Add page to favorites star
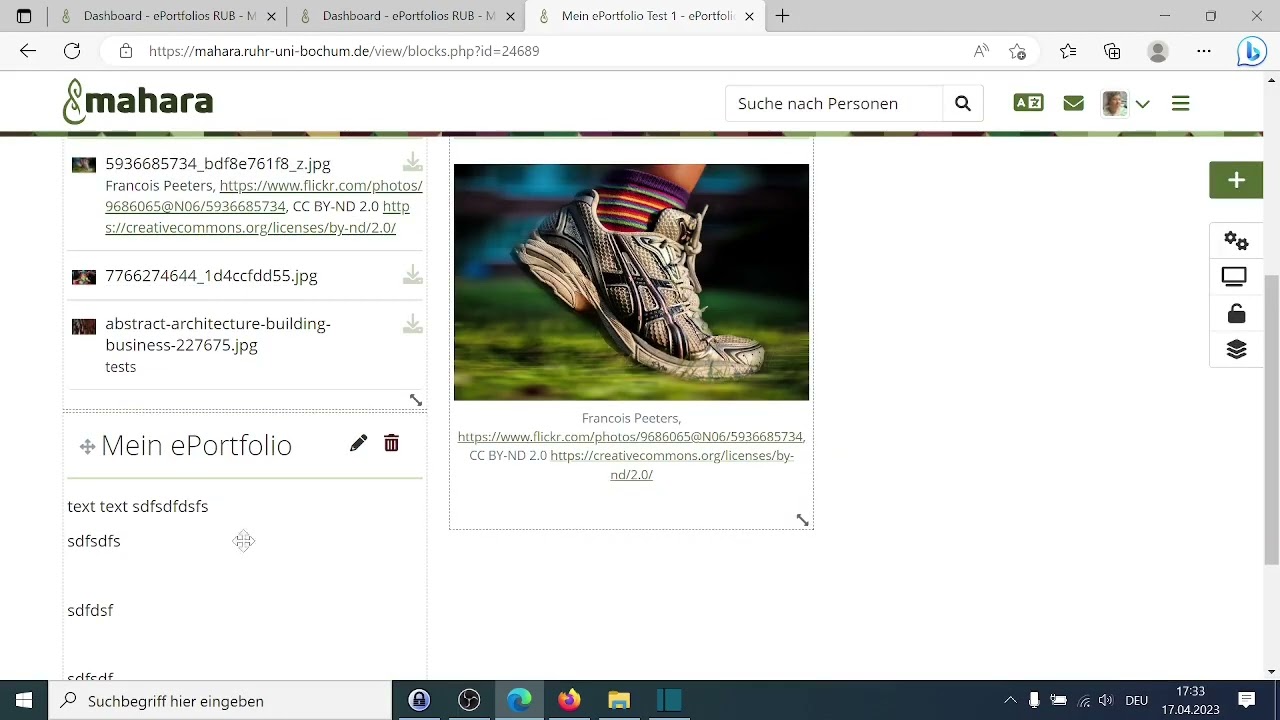Image resolution: width=1280 pixels, height=720 pixels. tap(1017, 51)
